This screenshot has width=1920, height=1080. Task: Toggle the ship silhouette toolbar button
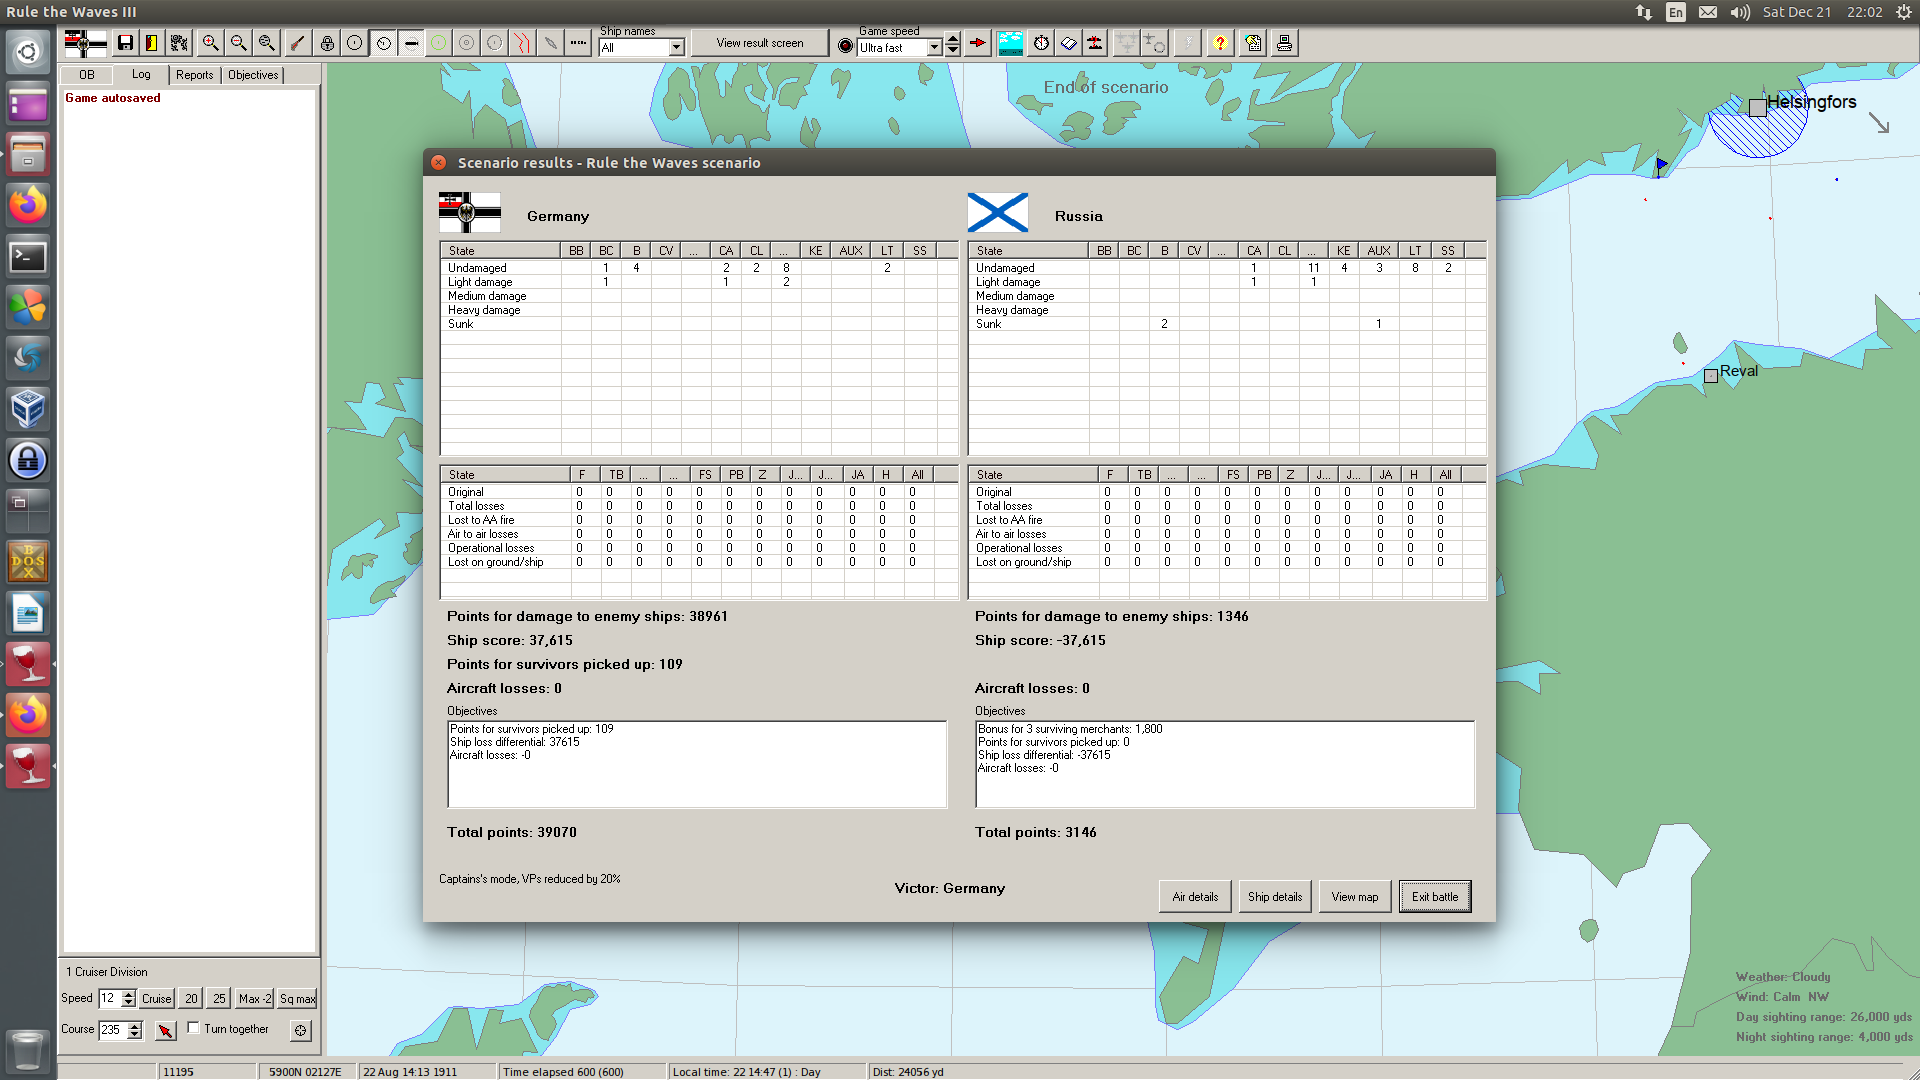(411, 43)
